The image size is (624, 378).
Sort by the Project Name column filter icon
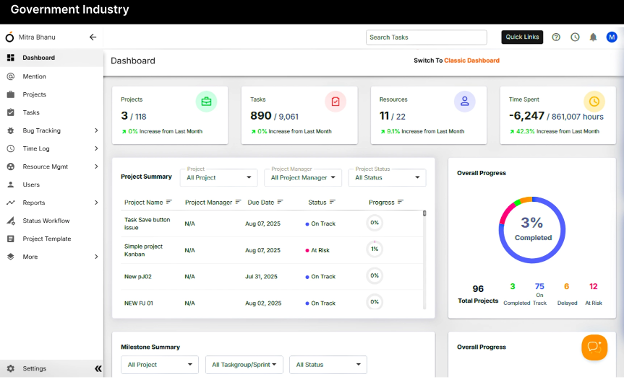click(169, 202)
